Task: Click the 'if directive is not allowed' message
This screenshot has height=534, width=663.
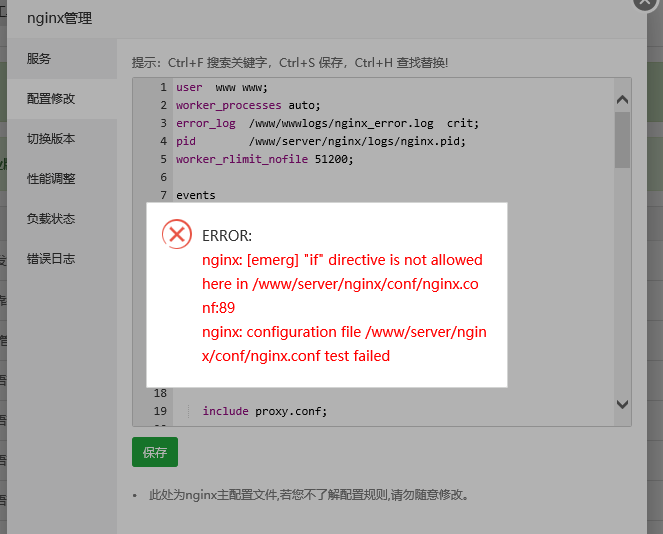Action: click(x=342, y=284)
